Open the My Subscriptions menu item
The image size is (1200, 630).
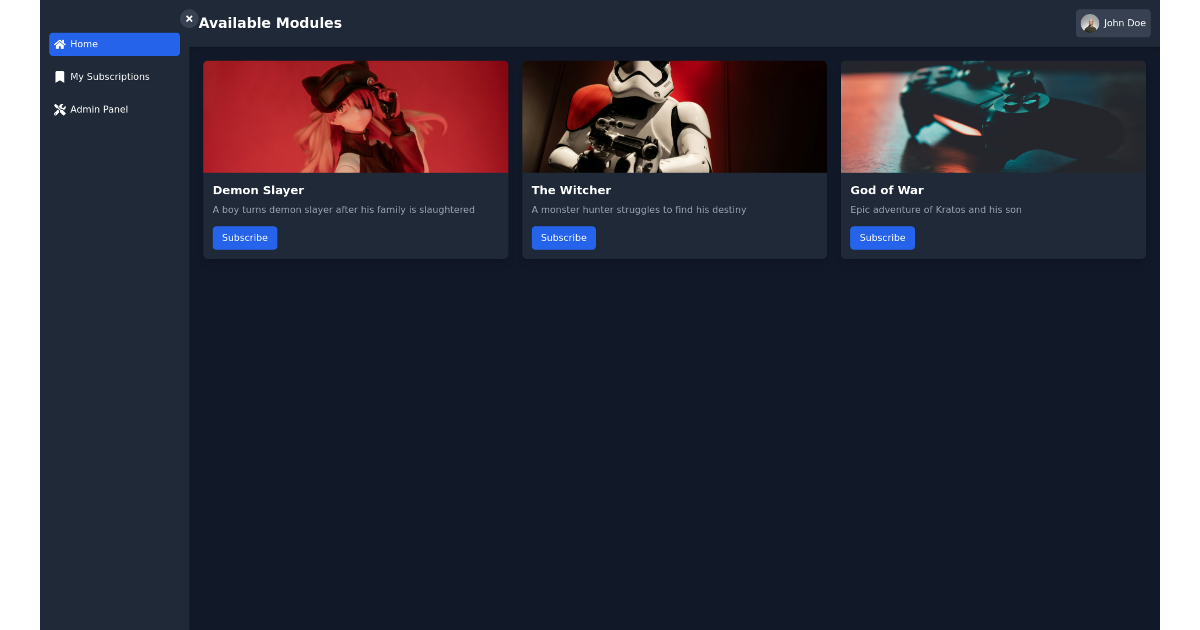point(114,77)
